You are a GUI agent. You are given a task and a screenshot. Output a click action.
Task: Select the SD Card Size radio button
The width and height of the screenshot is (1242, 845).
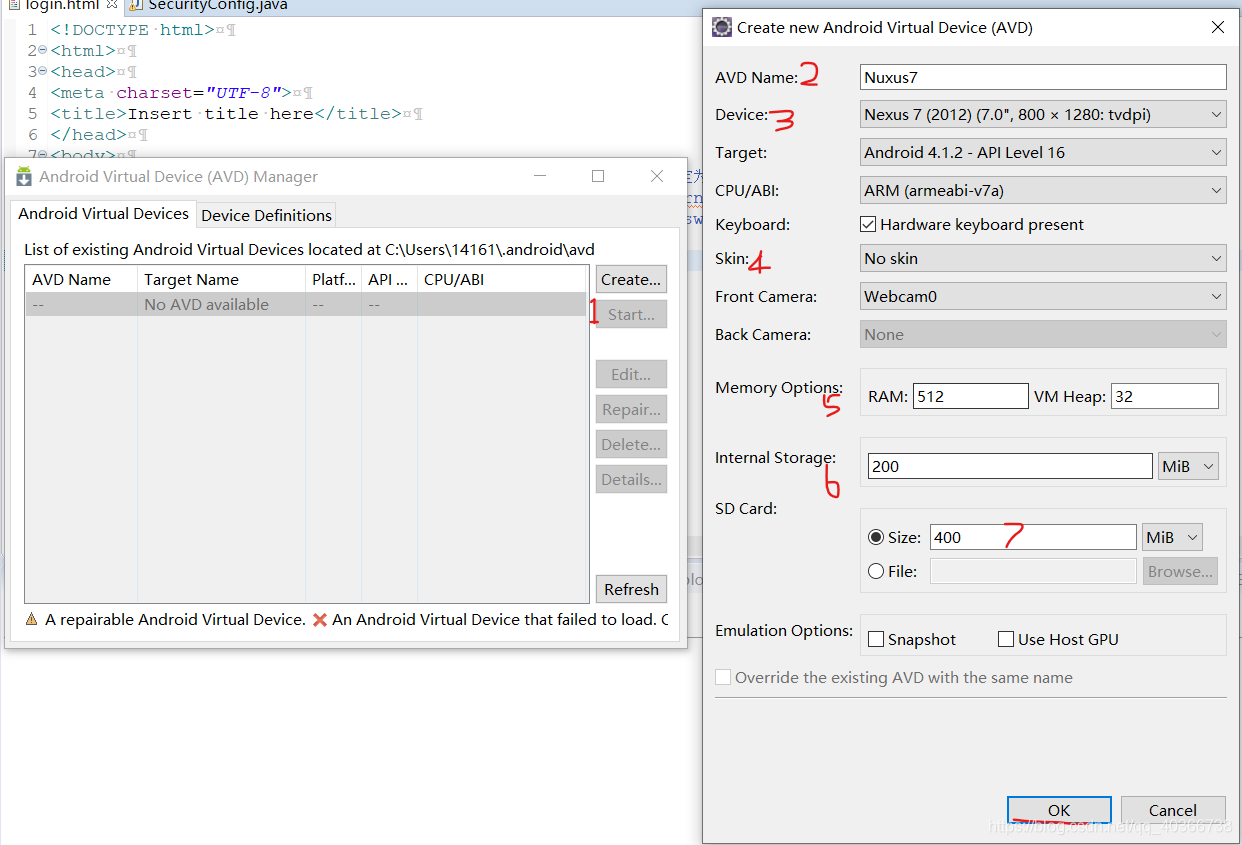(x=876, y=537)
